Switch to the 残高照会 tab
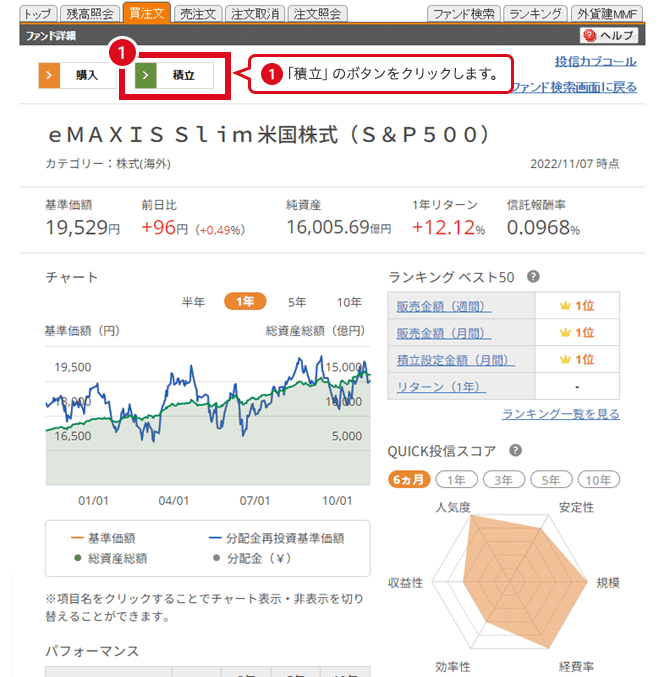 [x=90, y=14]
